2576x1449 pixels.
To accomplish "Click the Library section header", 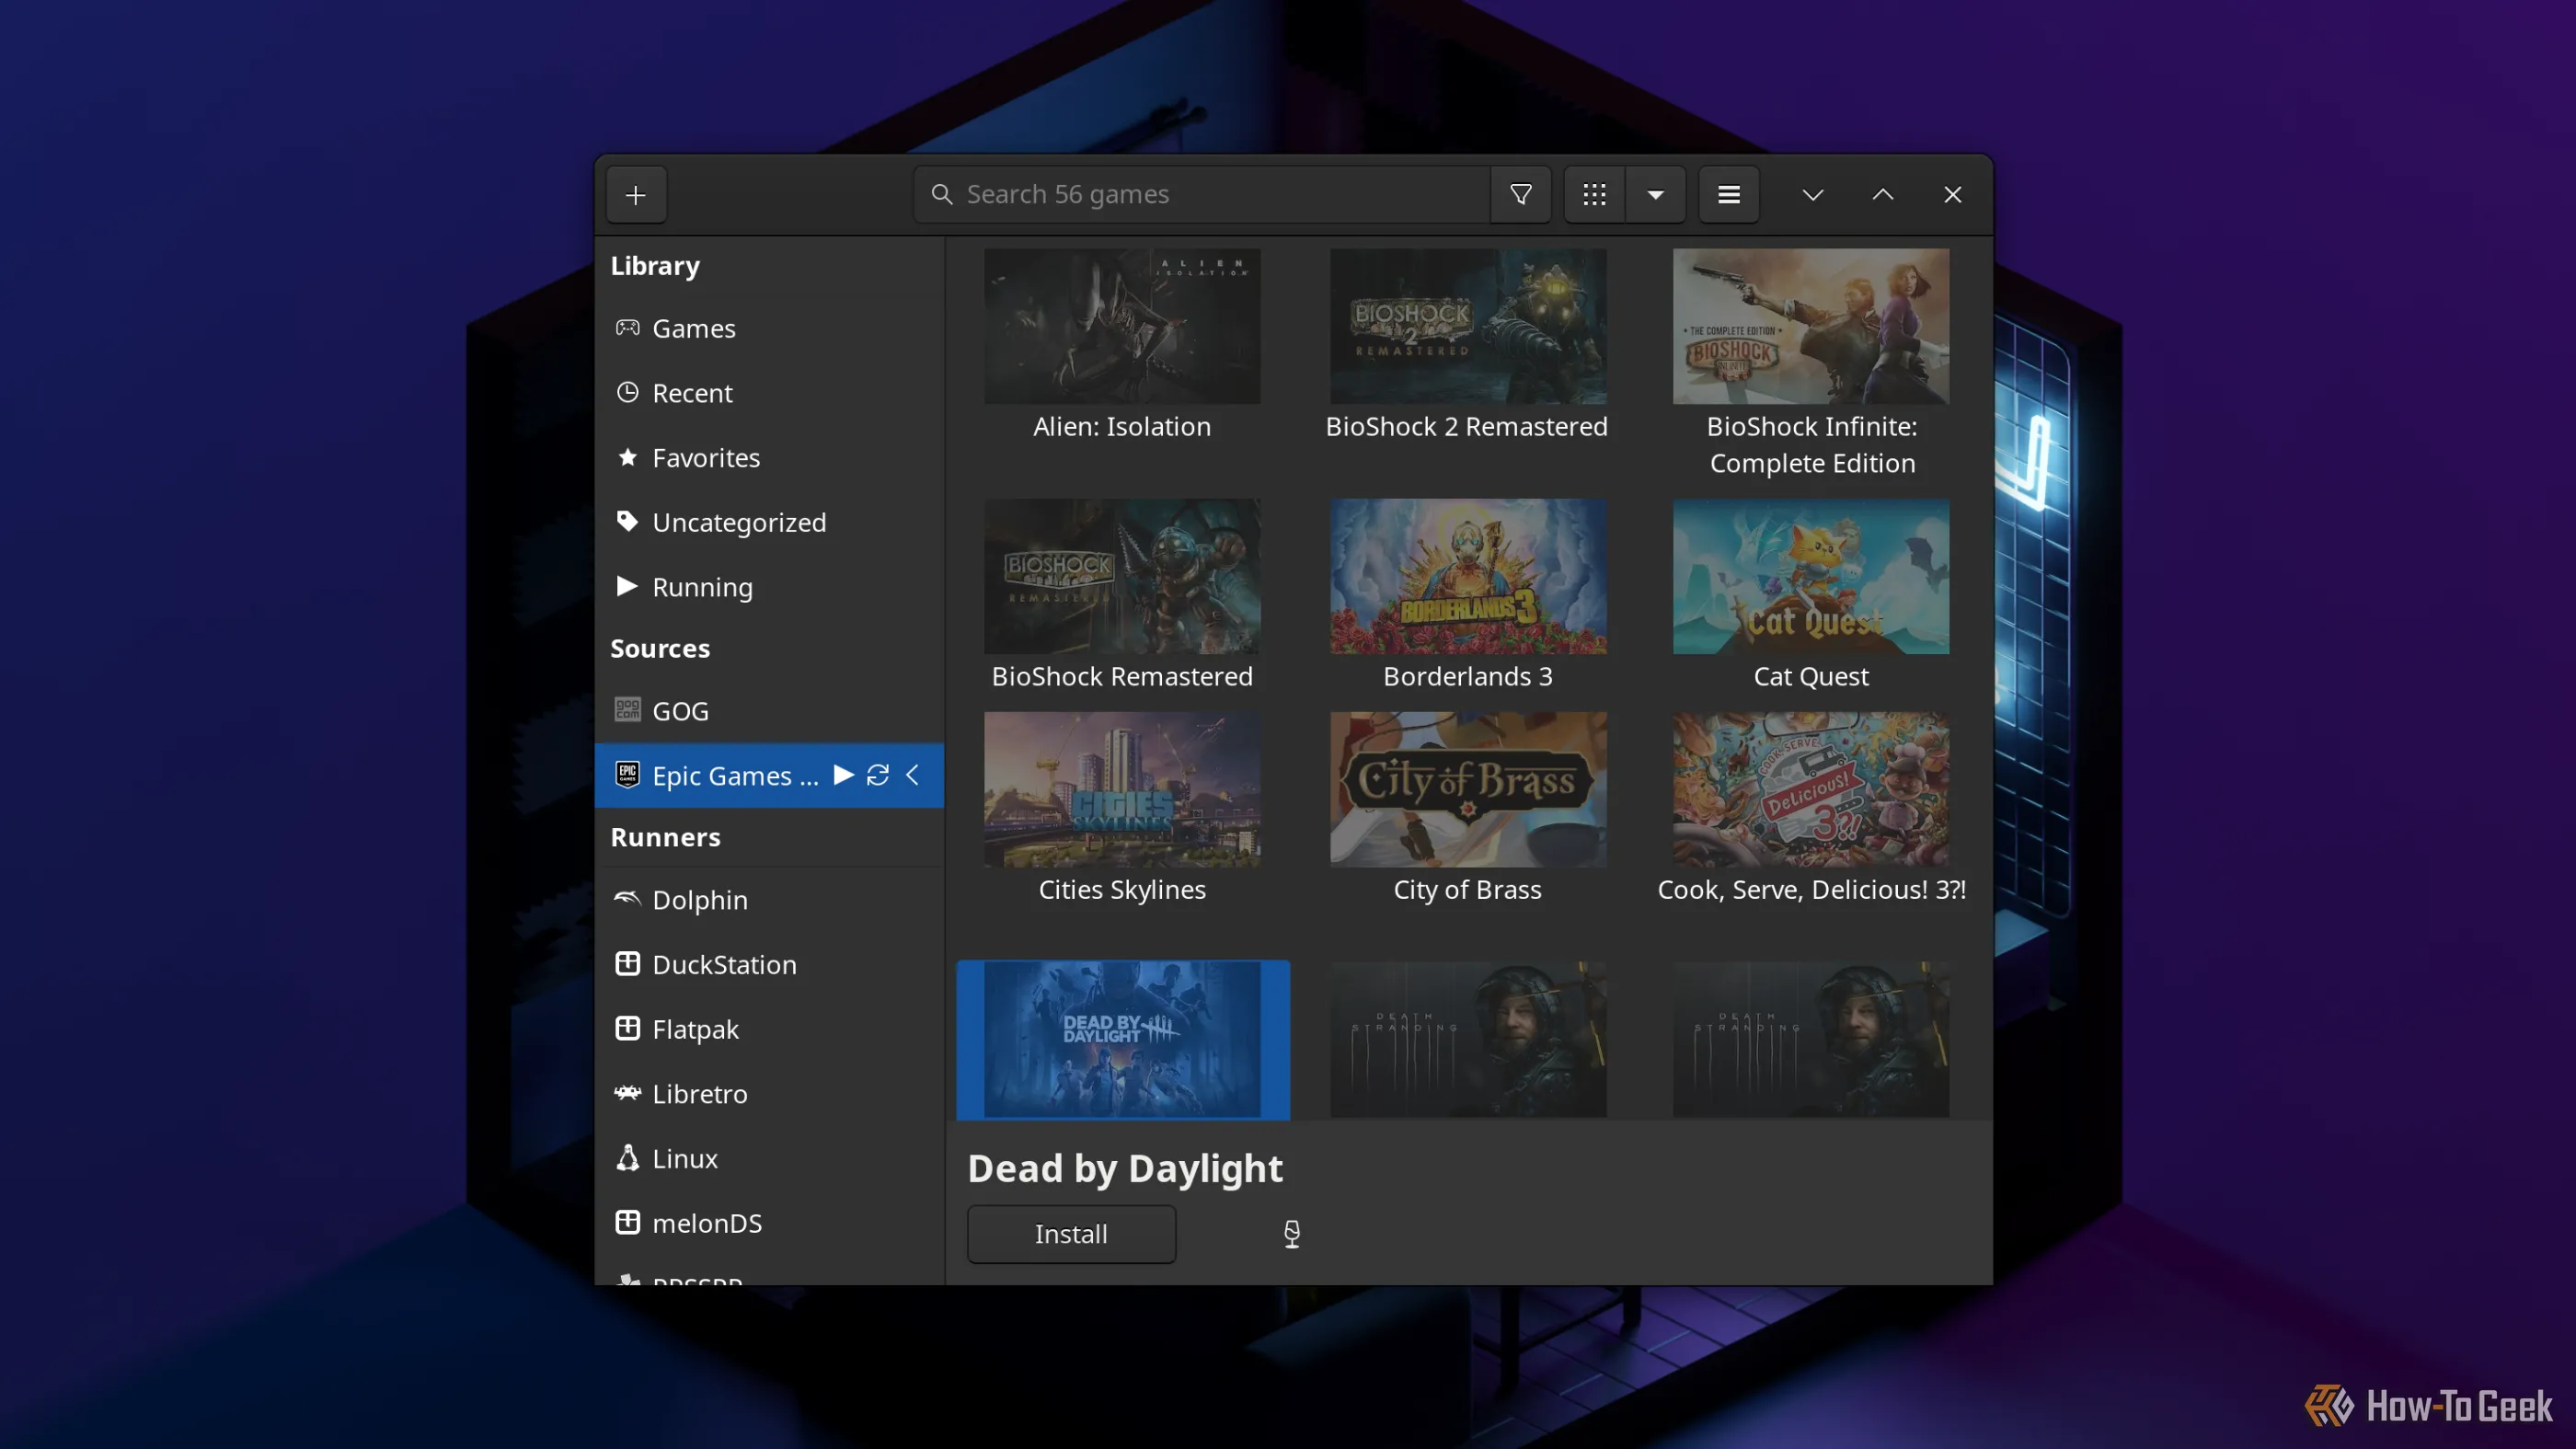I will 655,266.
